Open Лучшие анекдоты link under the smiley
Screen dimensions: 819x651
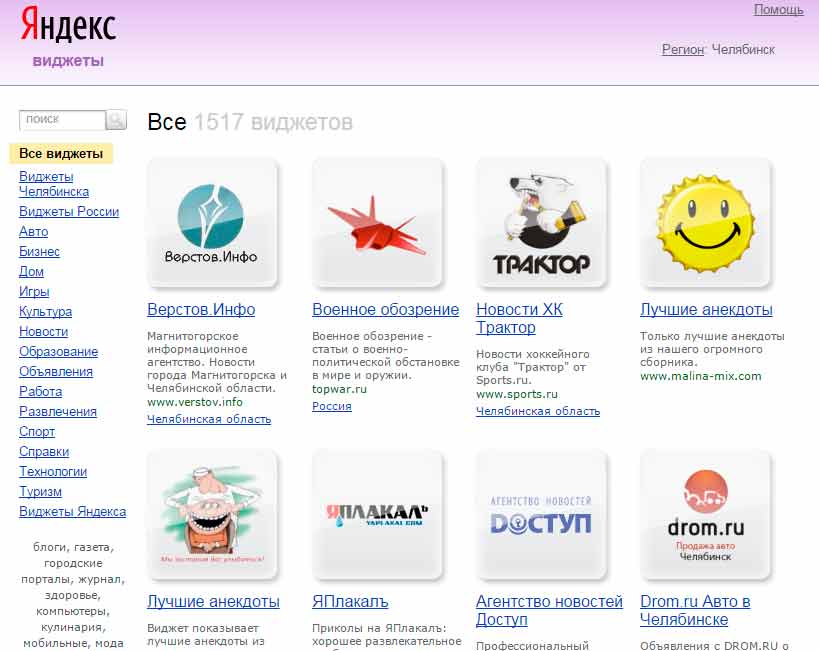tap(706, 309)
